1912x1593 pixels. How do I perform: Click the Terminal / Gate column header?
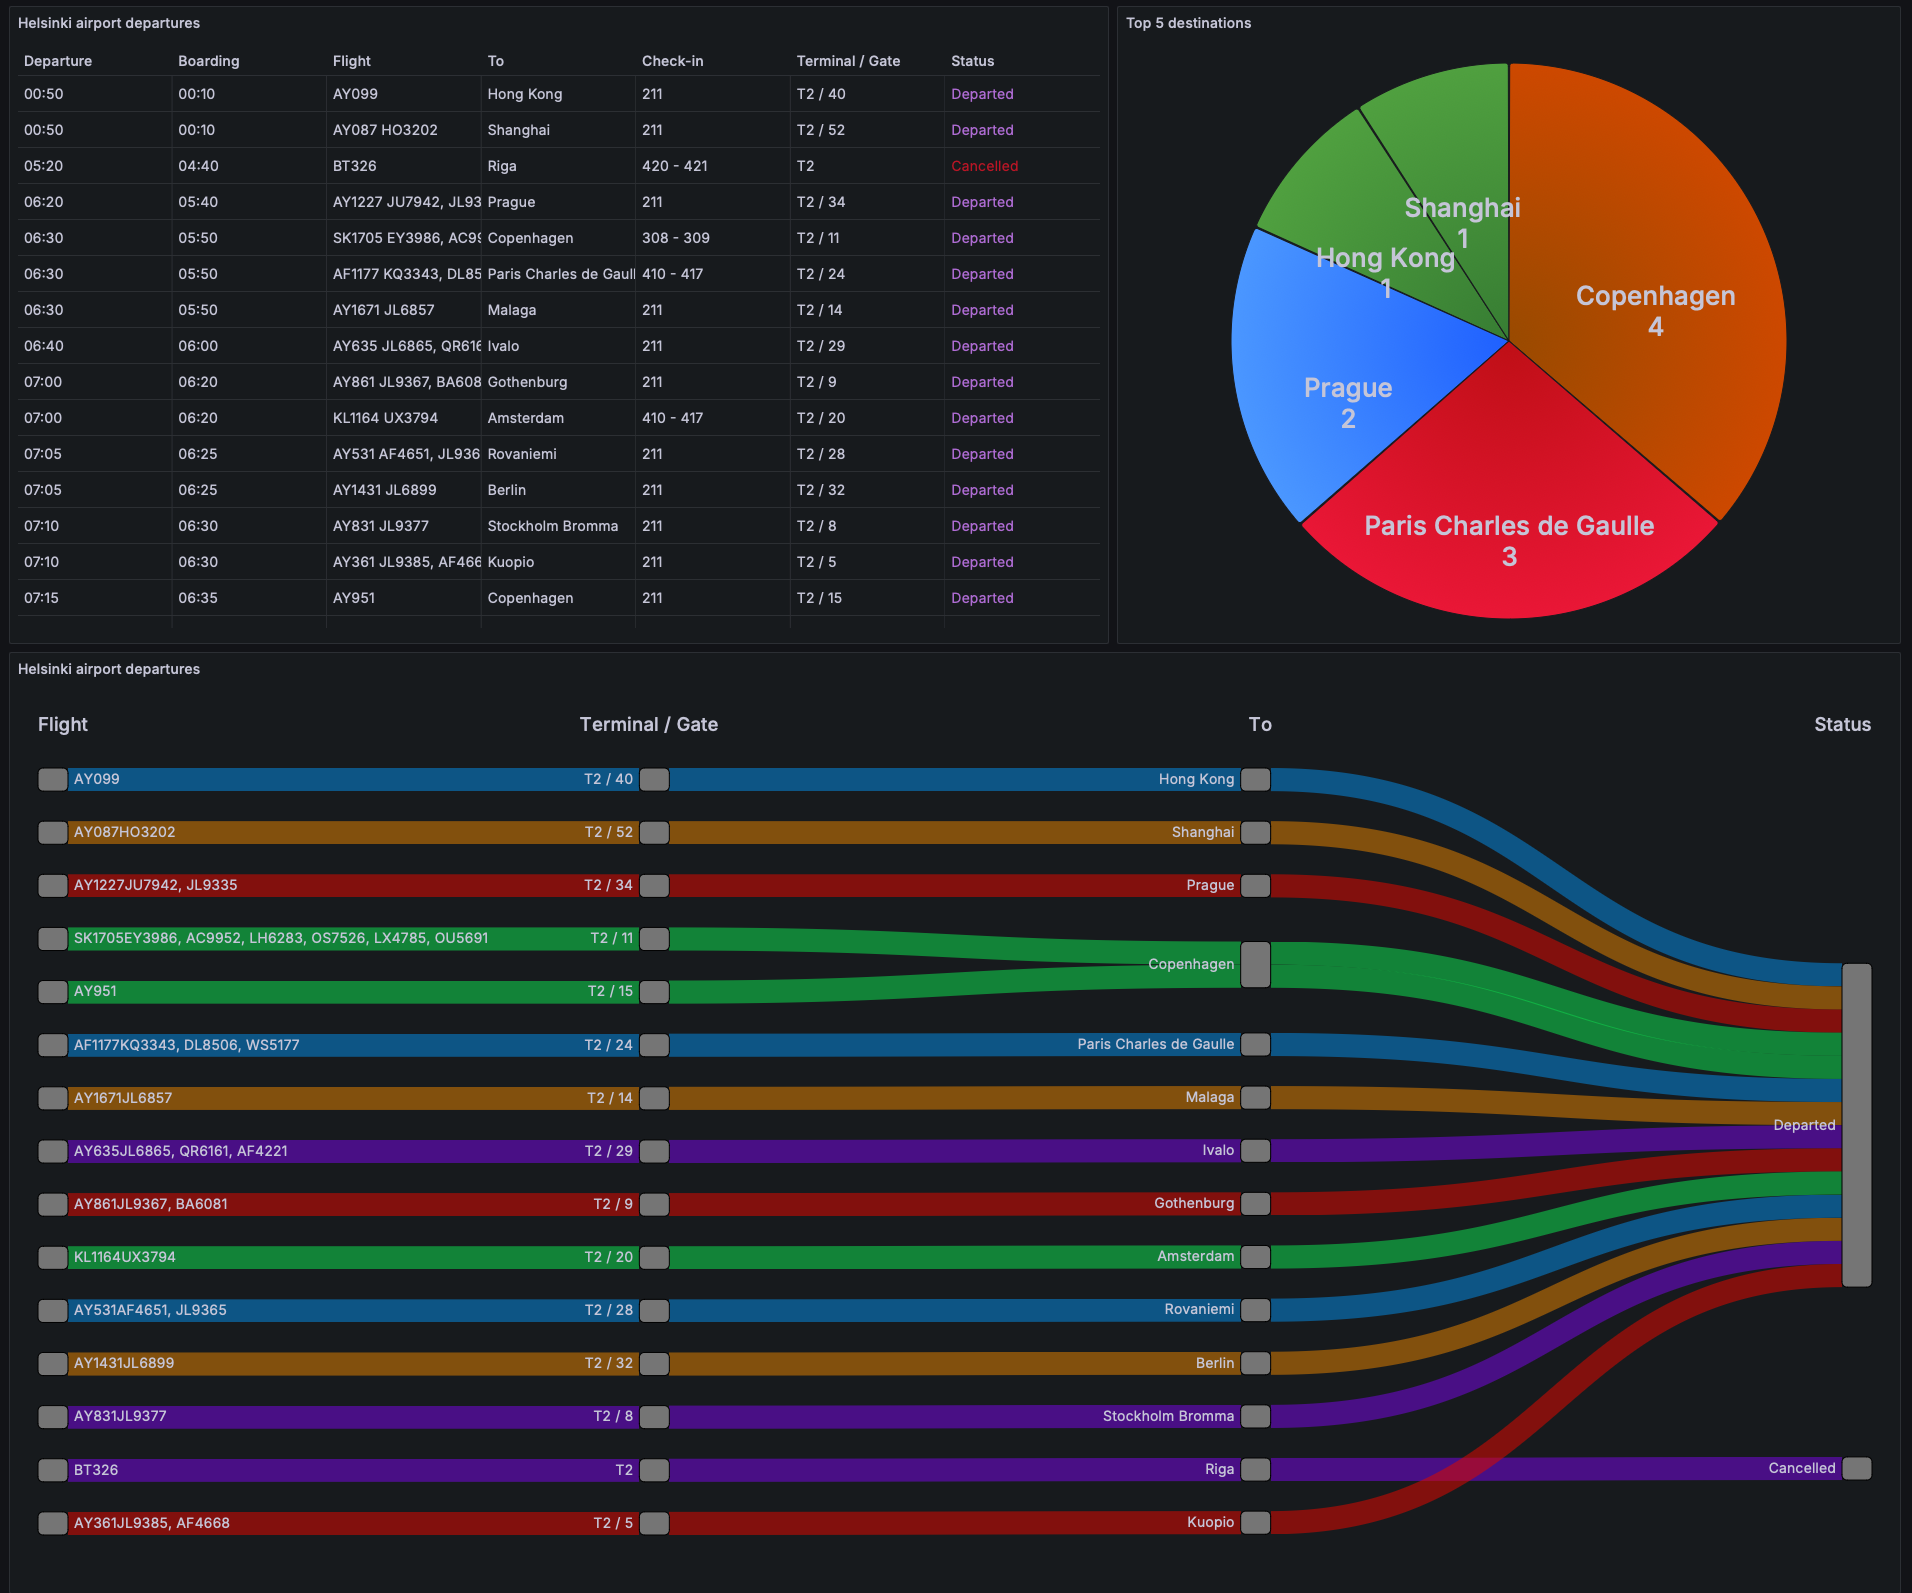[x=851, y=61]
